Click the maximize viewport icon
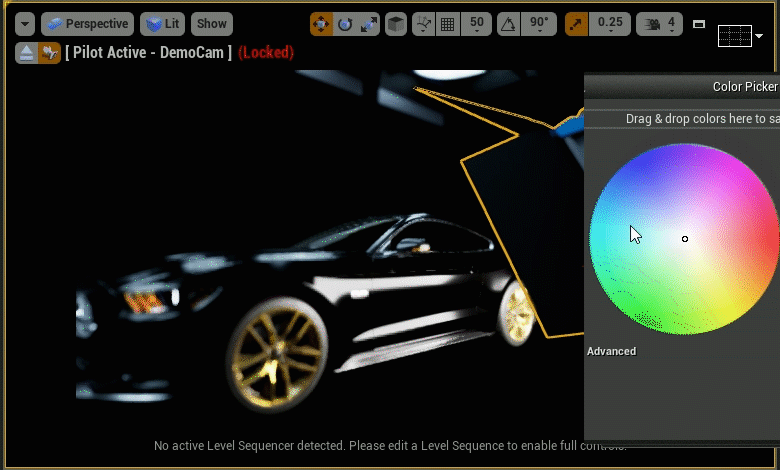 tap(699, 24)
